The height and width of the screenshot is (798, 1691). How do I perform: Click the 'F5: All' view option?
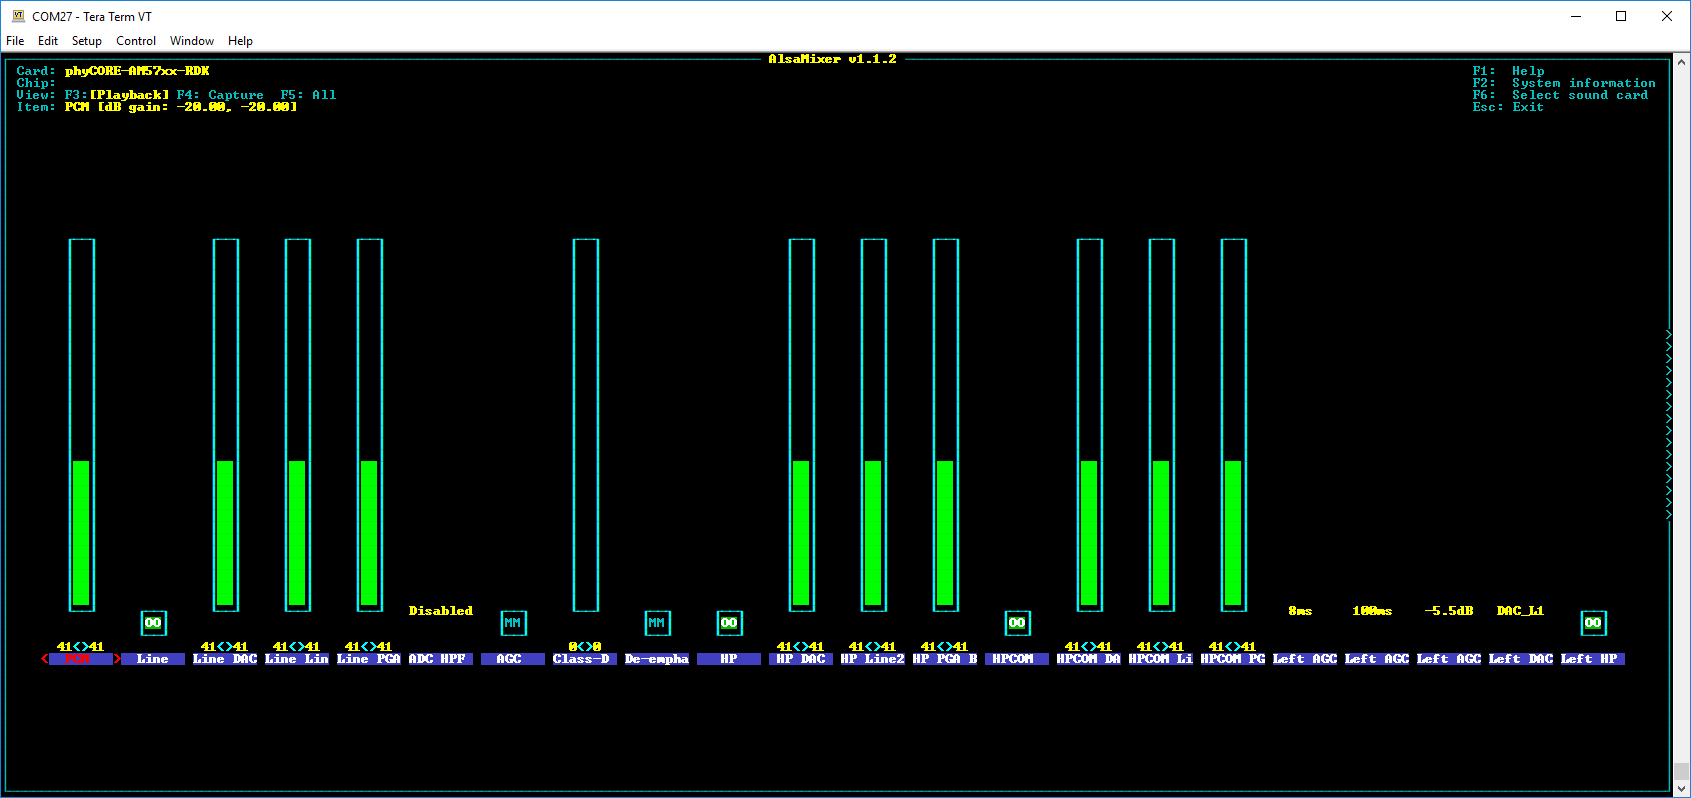coord(308,95)
